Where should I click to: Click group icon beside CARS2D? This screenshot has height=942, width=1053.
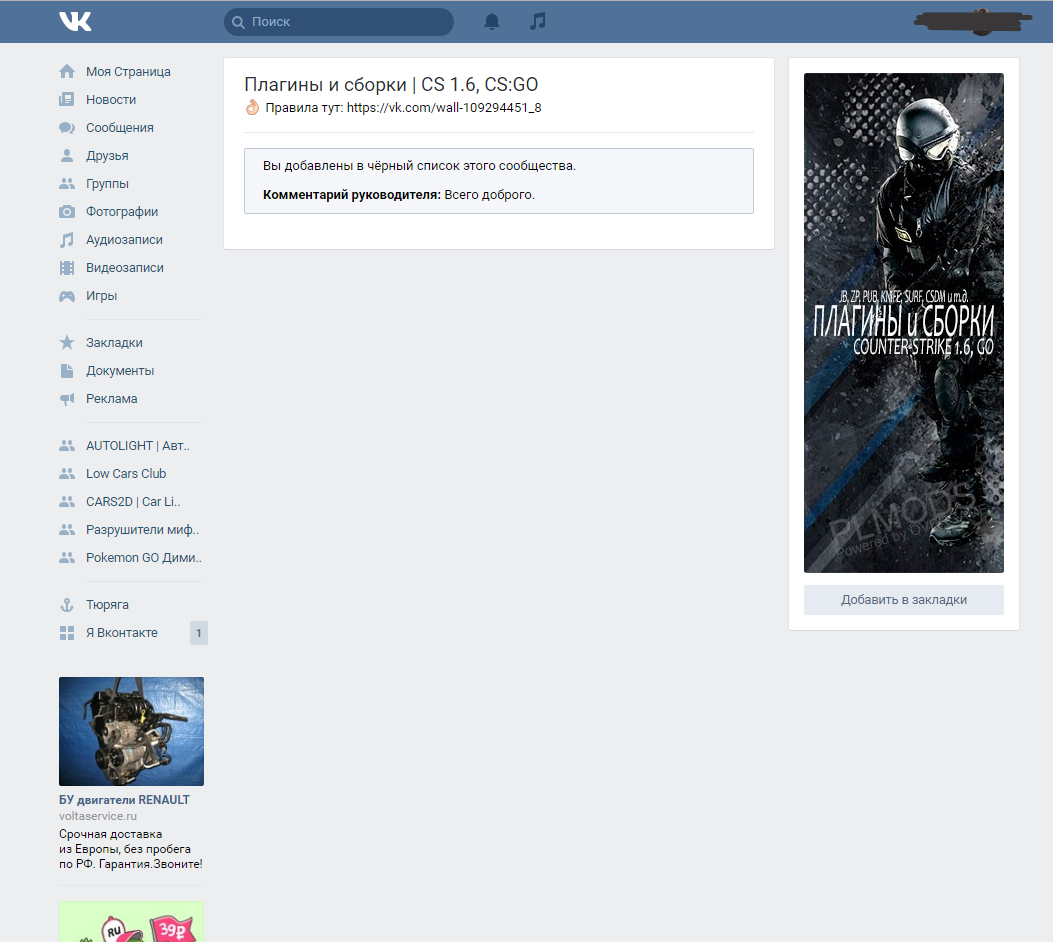click(x=66, y=502)
